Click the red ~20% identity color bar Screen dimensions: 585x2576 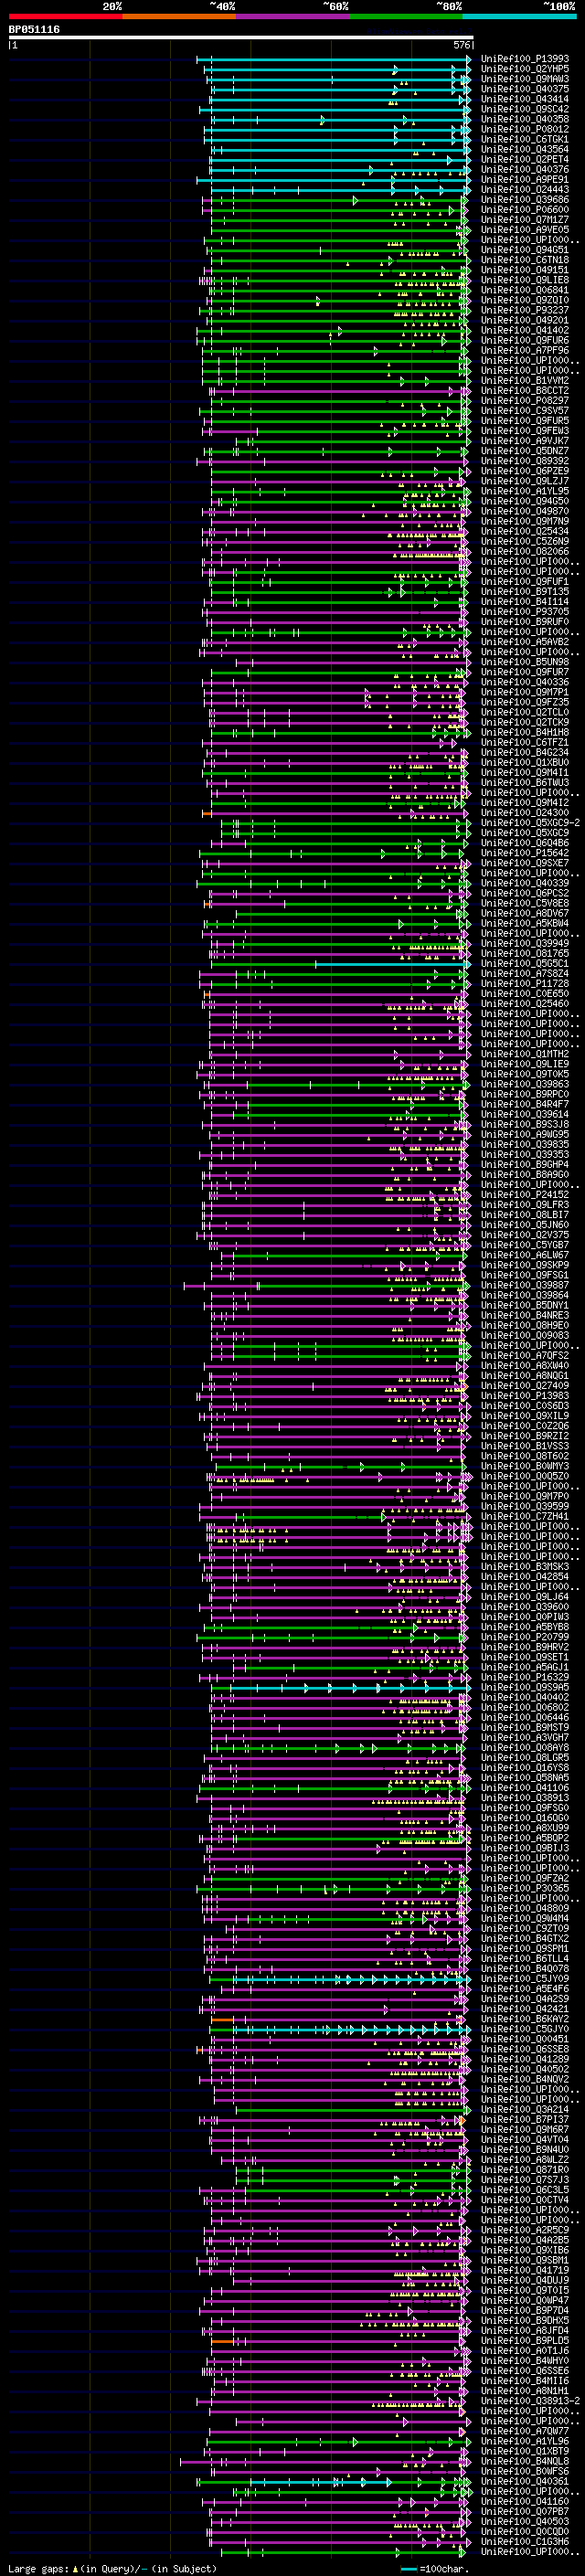coord(65,16)
